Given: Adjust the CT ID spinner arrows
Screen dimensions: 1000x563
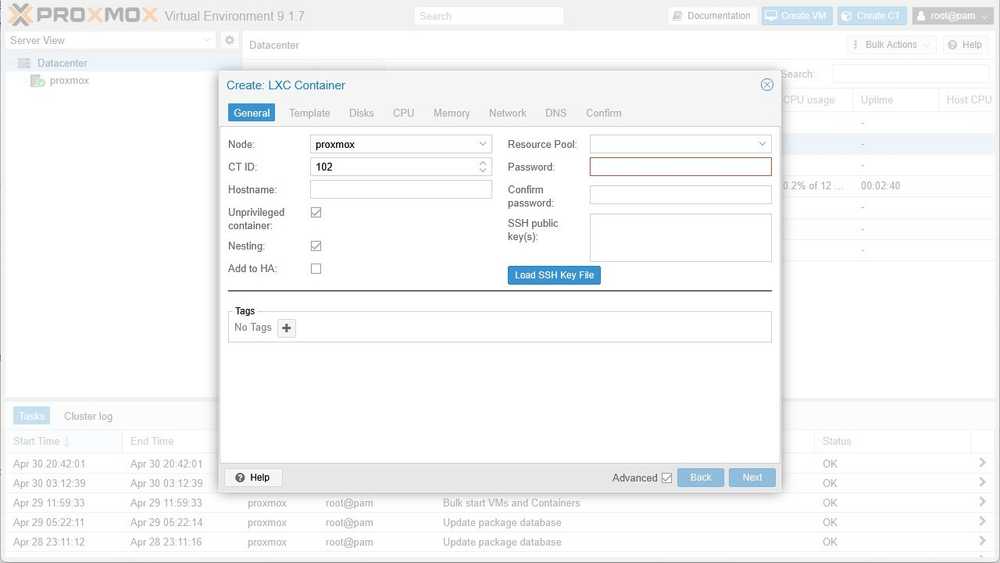Looking at the screenshot, I should click(x=483, y=167).
